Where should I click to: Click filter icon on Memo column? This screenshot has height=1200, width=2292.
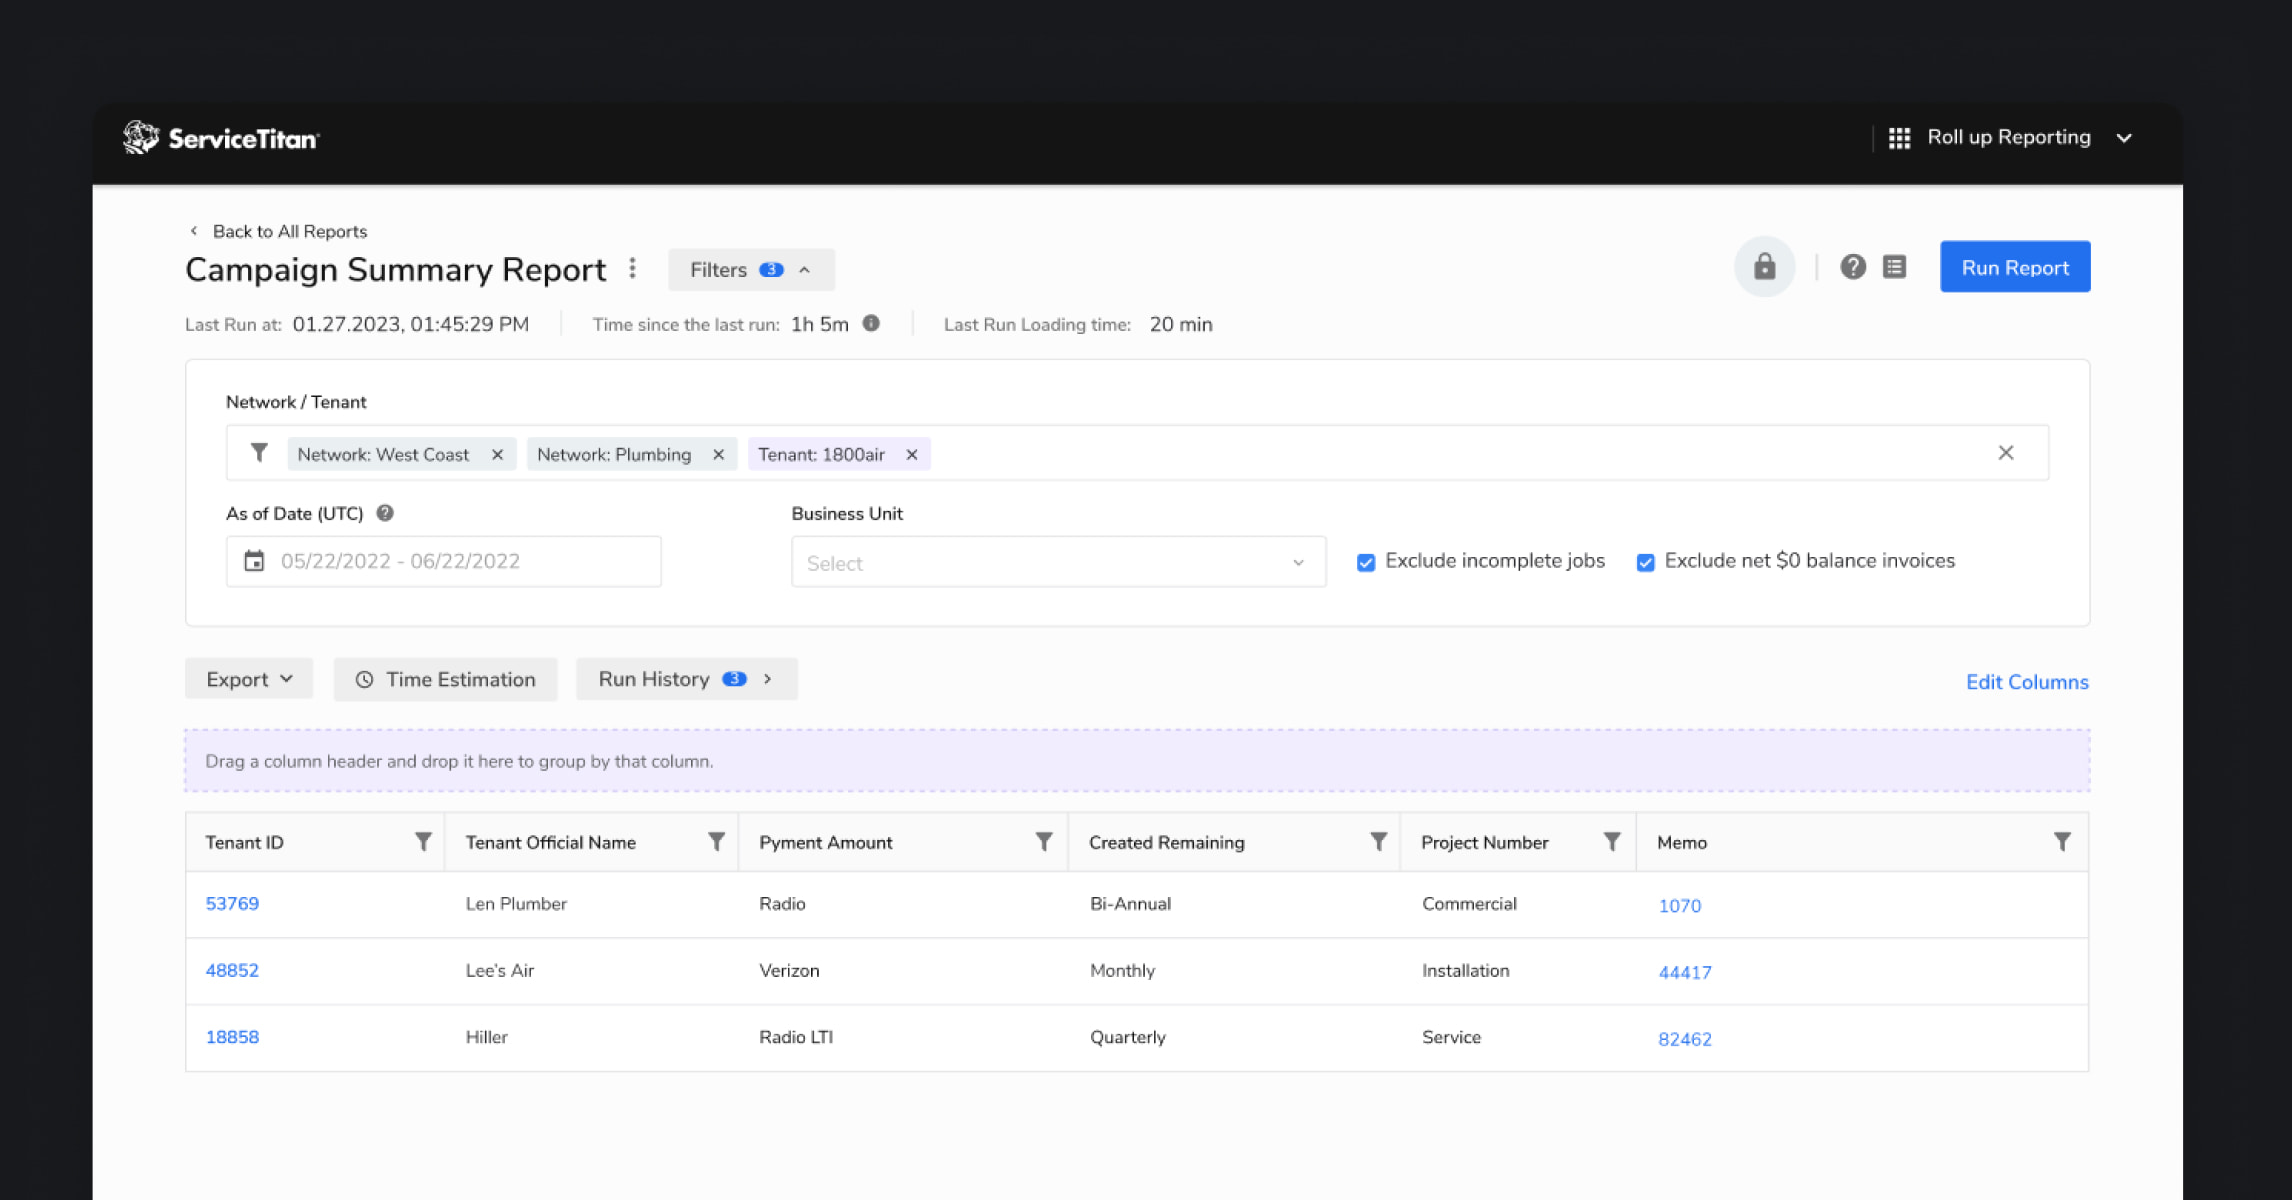2061,842
